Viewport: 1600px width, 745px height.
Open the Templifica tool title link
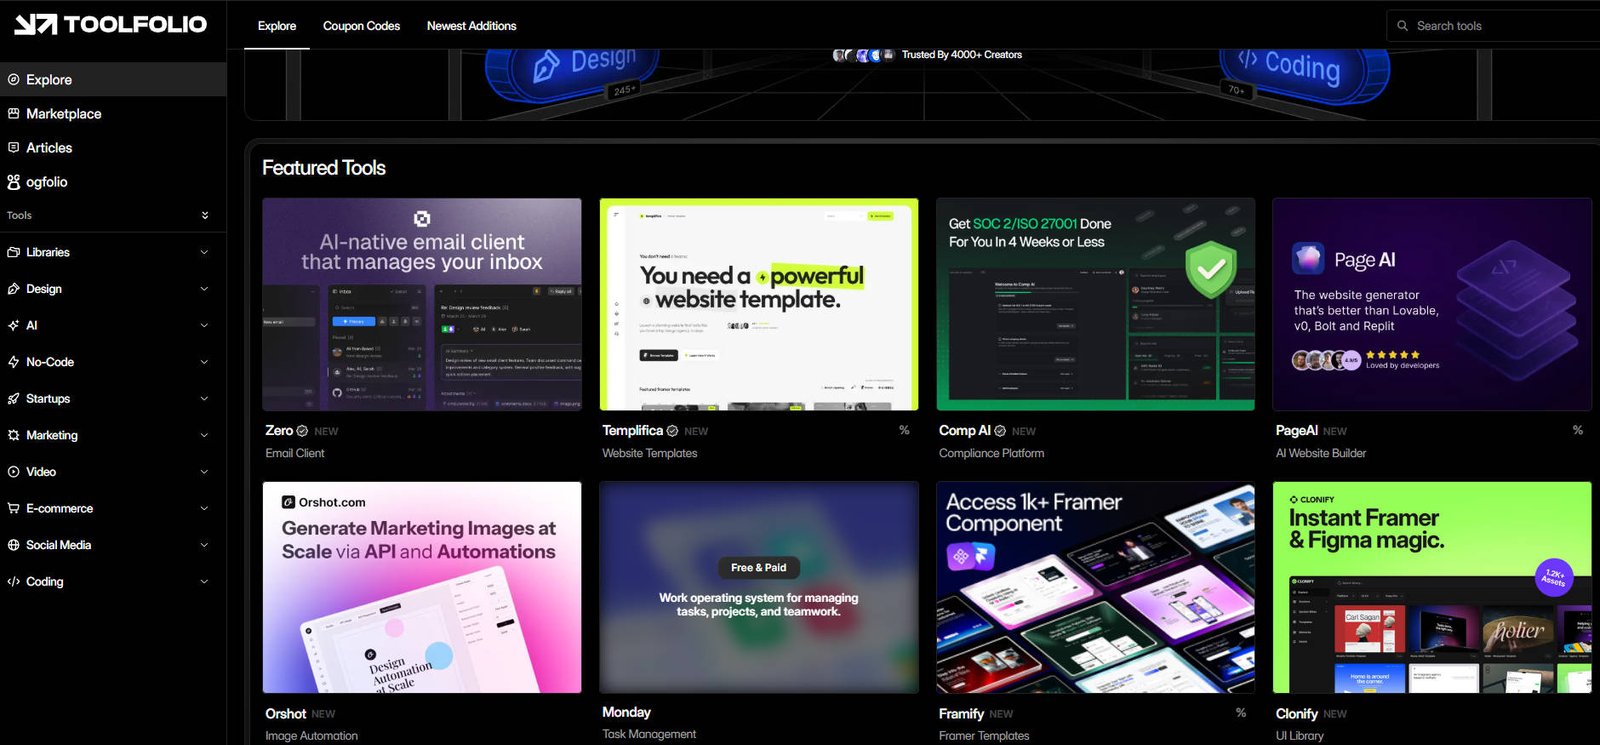point(632,431)
